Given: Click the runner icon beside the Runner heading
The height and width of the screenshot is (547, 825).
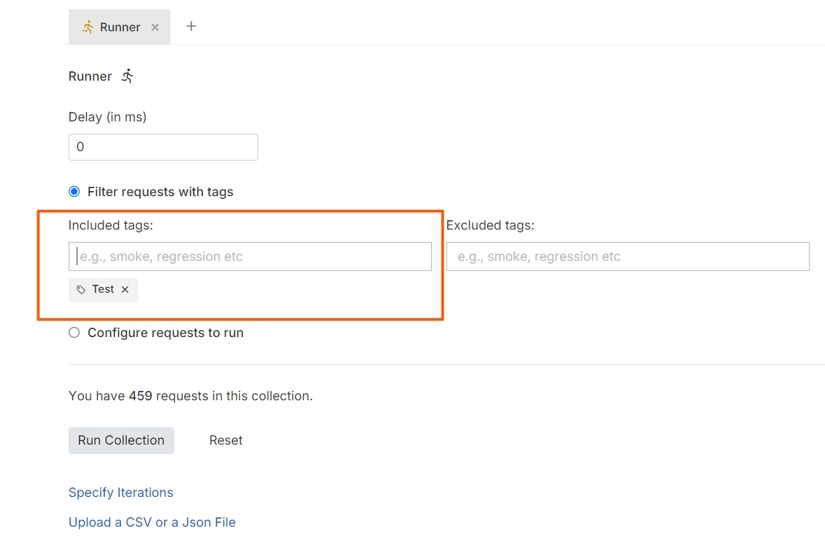Looking at the screenshot, I should [127, 76].
